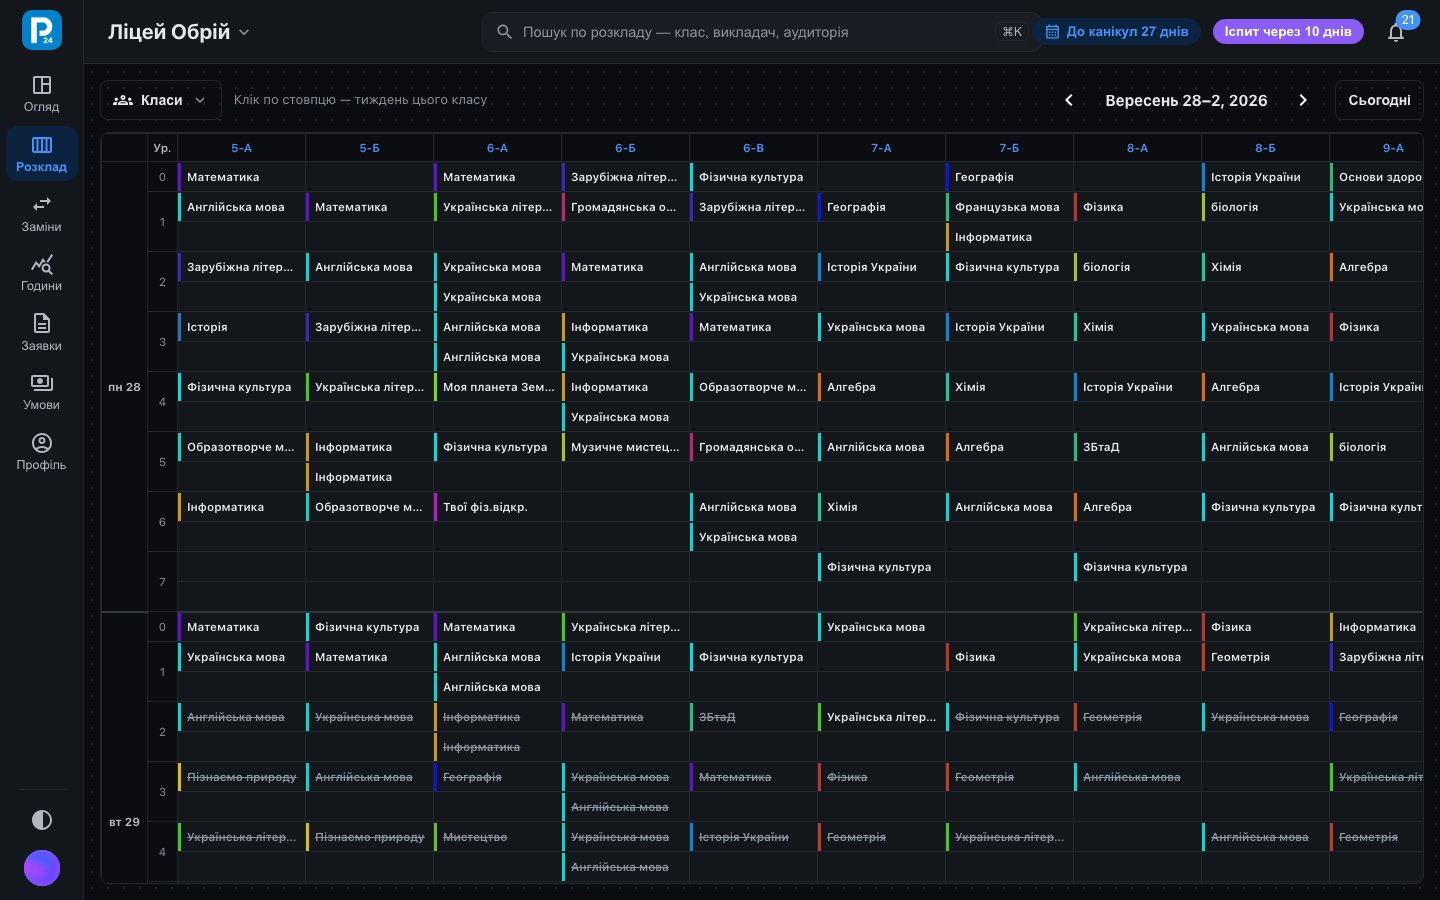Open the Класи view dropdown
The height and width of the screenshot is (900, 1440).
[160, 100]
